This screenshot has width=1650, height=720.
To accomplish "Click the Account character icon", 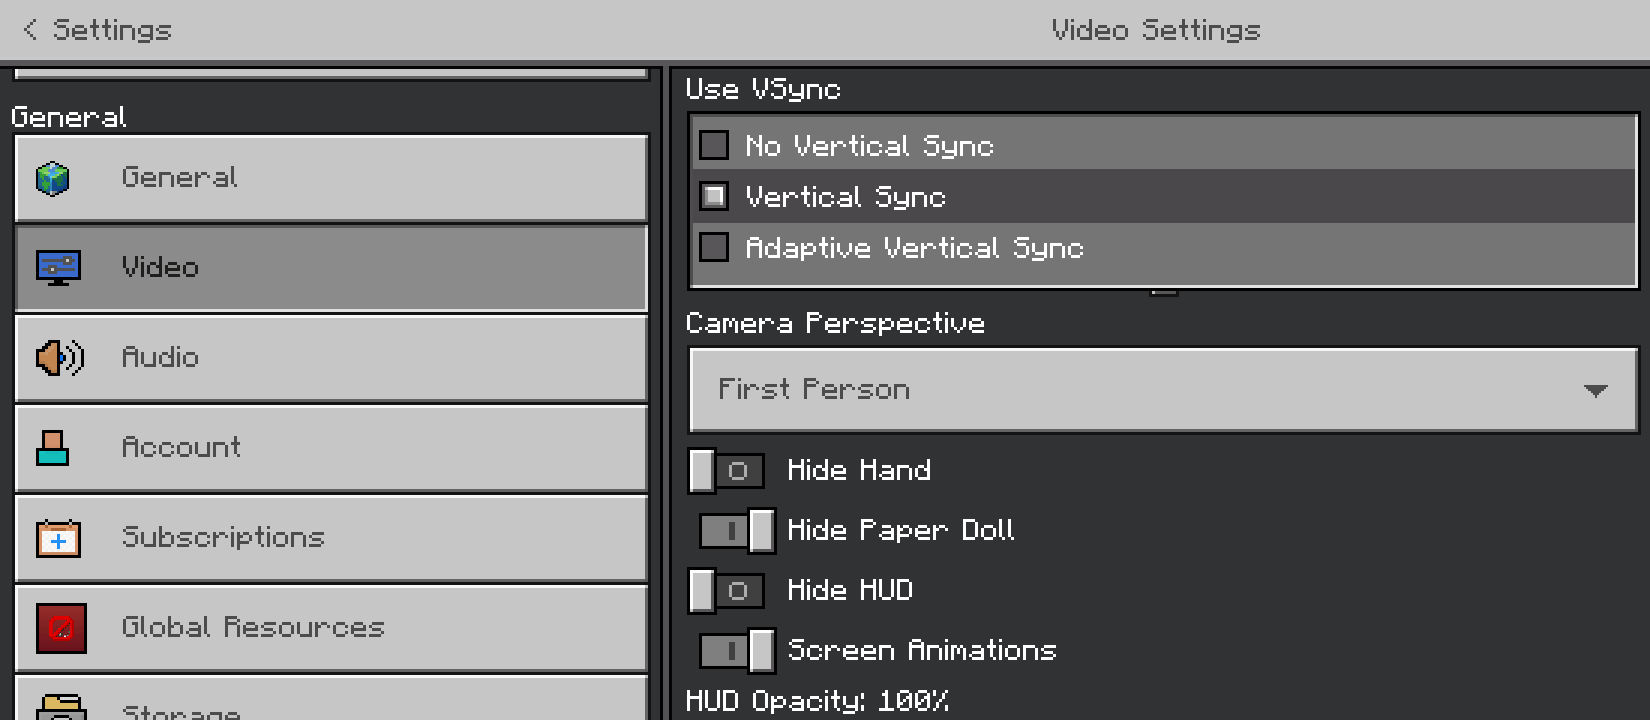I will [52, 448].
